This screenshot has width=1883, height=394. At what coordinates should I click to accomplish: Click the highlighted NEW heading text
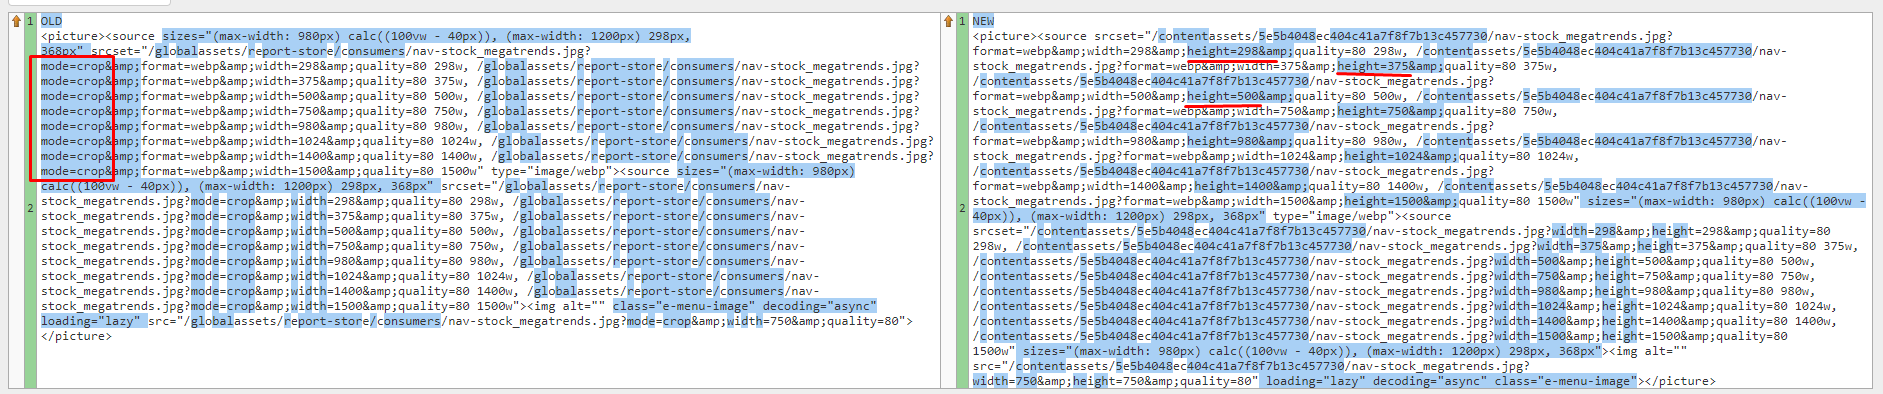click(x=984, y=21)
